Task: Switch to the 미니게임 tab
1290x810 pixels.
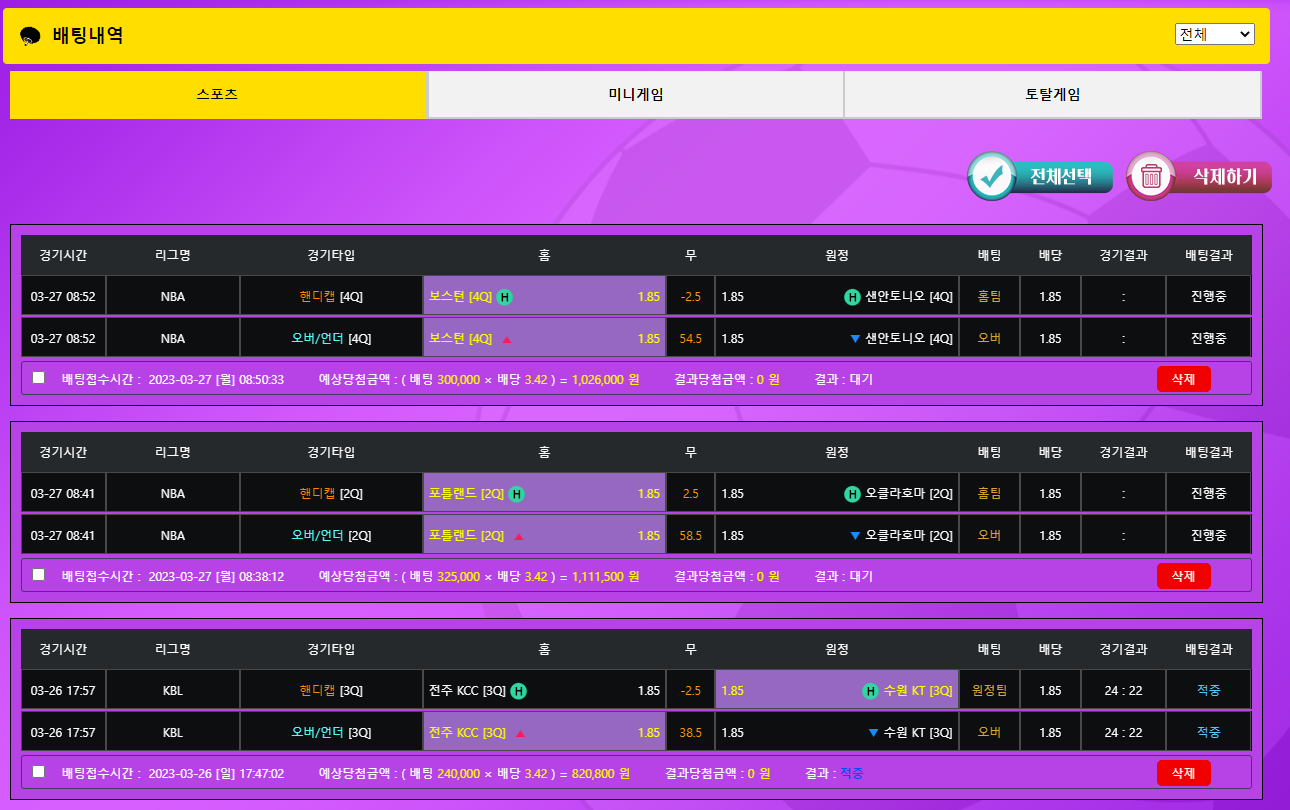Action: (635, 95)
